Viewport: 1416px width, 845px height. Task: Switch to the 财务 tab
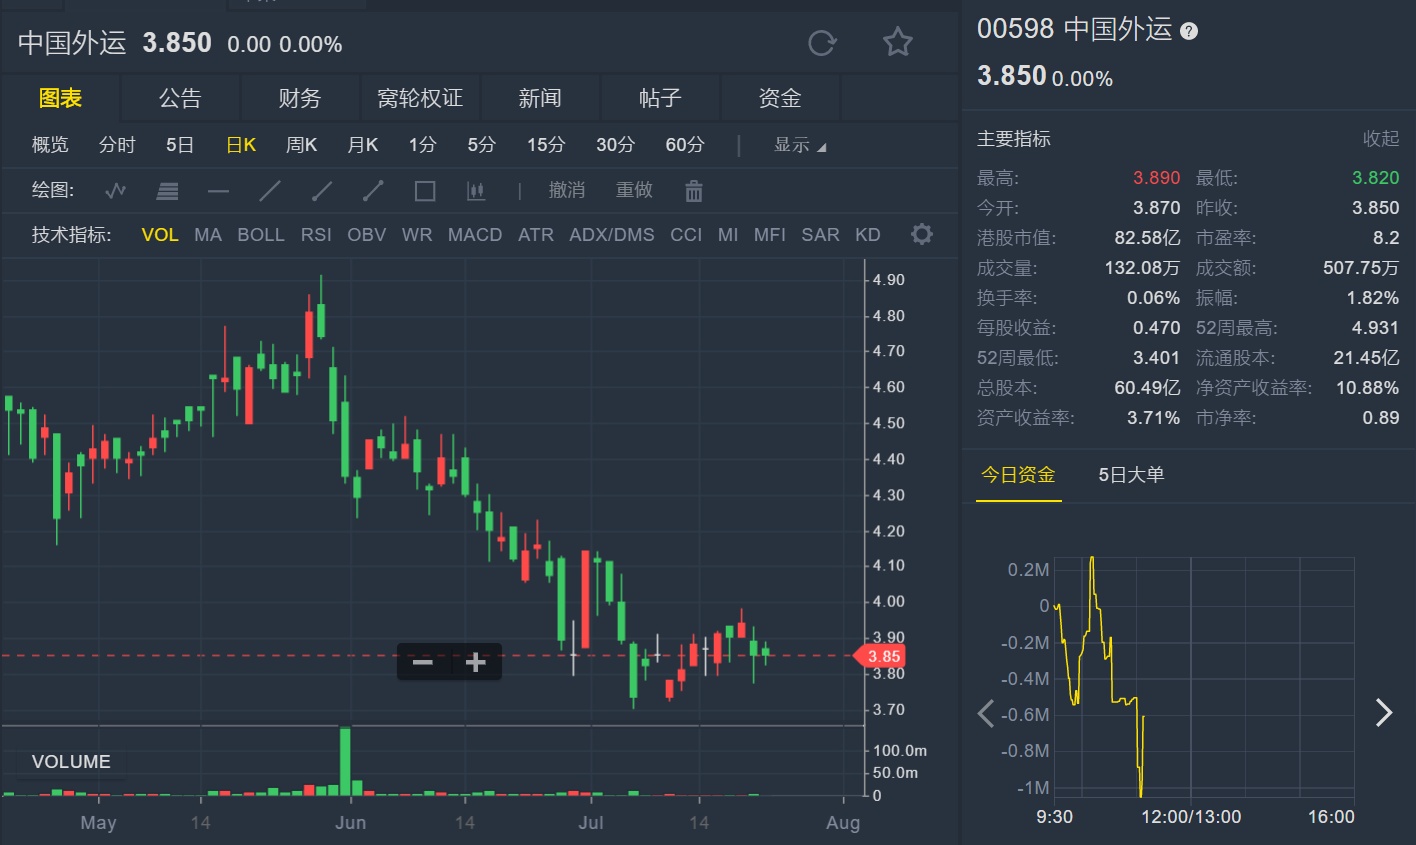point(299,98)
